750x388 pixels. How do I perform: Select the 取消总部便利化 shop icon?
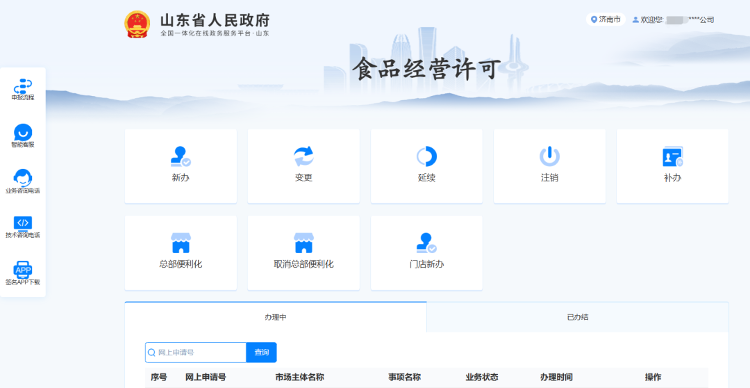pos(303,243)
